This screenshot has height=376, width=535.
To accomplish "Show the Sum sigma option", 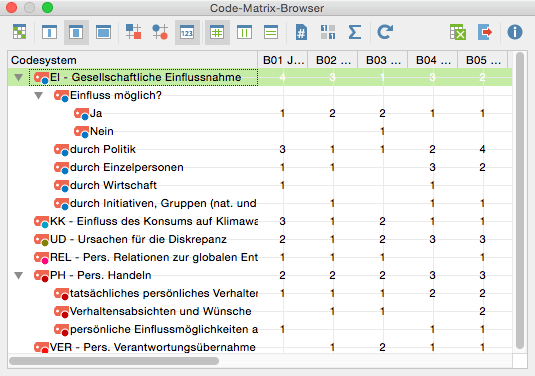I will tap(355, 32).
